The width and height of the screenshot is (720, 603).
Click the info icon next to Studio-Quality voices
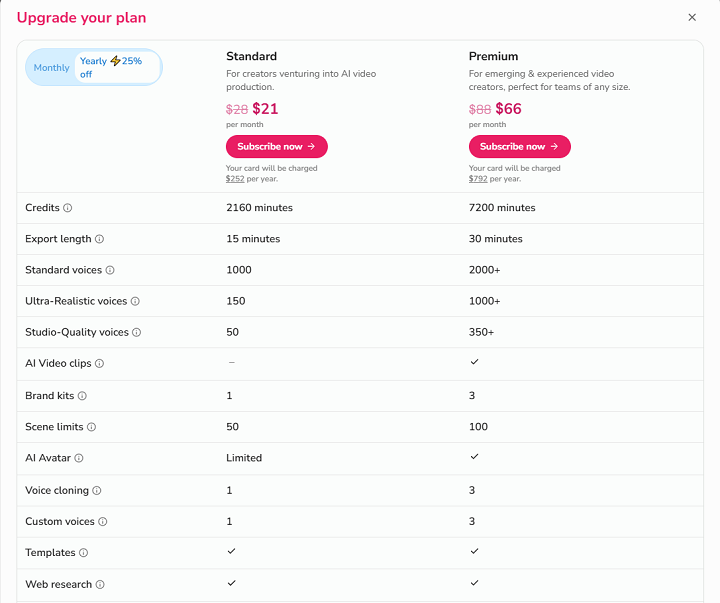click(x=137, y=332)
